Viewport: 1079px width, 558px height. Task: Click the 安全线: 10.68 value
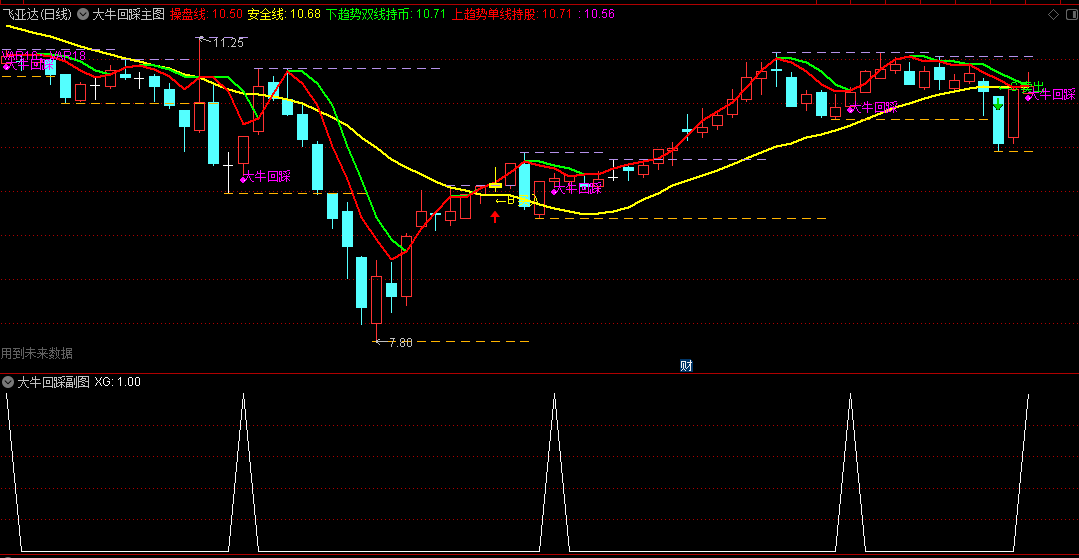pos(283,14)
